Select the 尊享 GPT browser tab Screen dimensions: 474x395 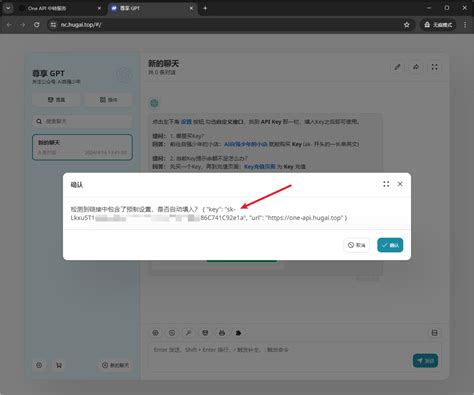152,8
